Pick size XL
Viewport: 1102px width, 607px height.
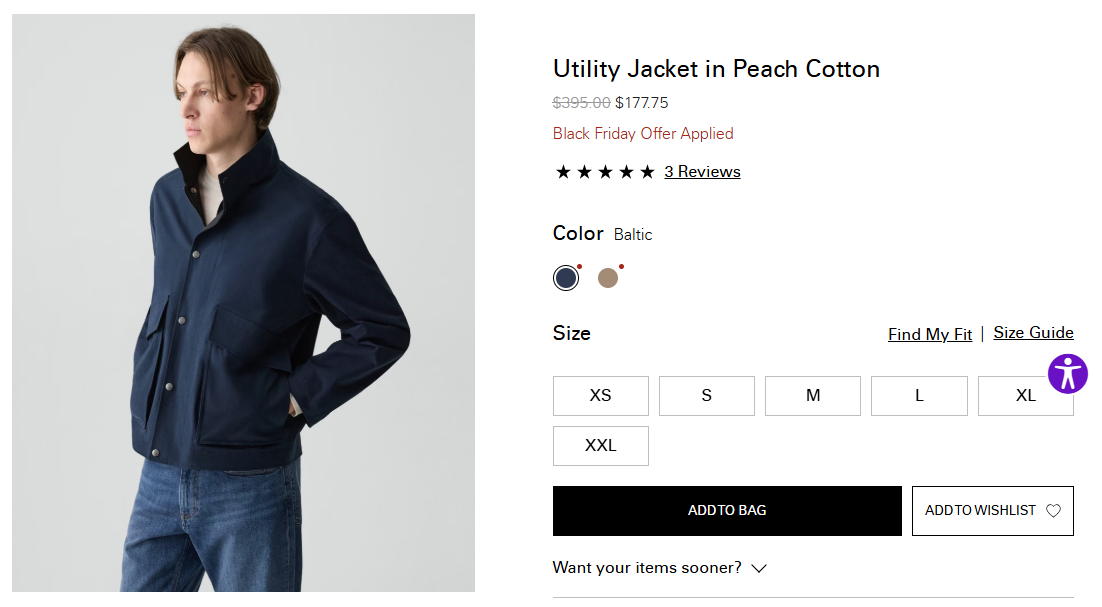(x=1025, y=395)
